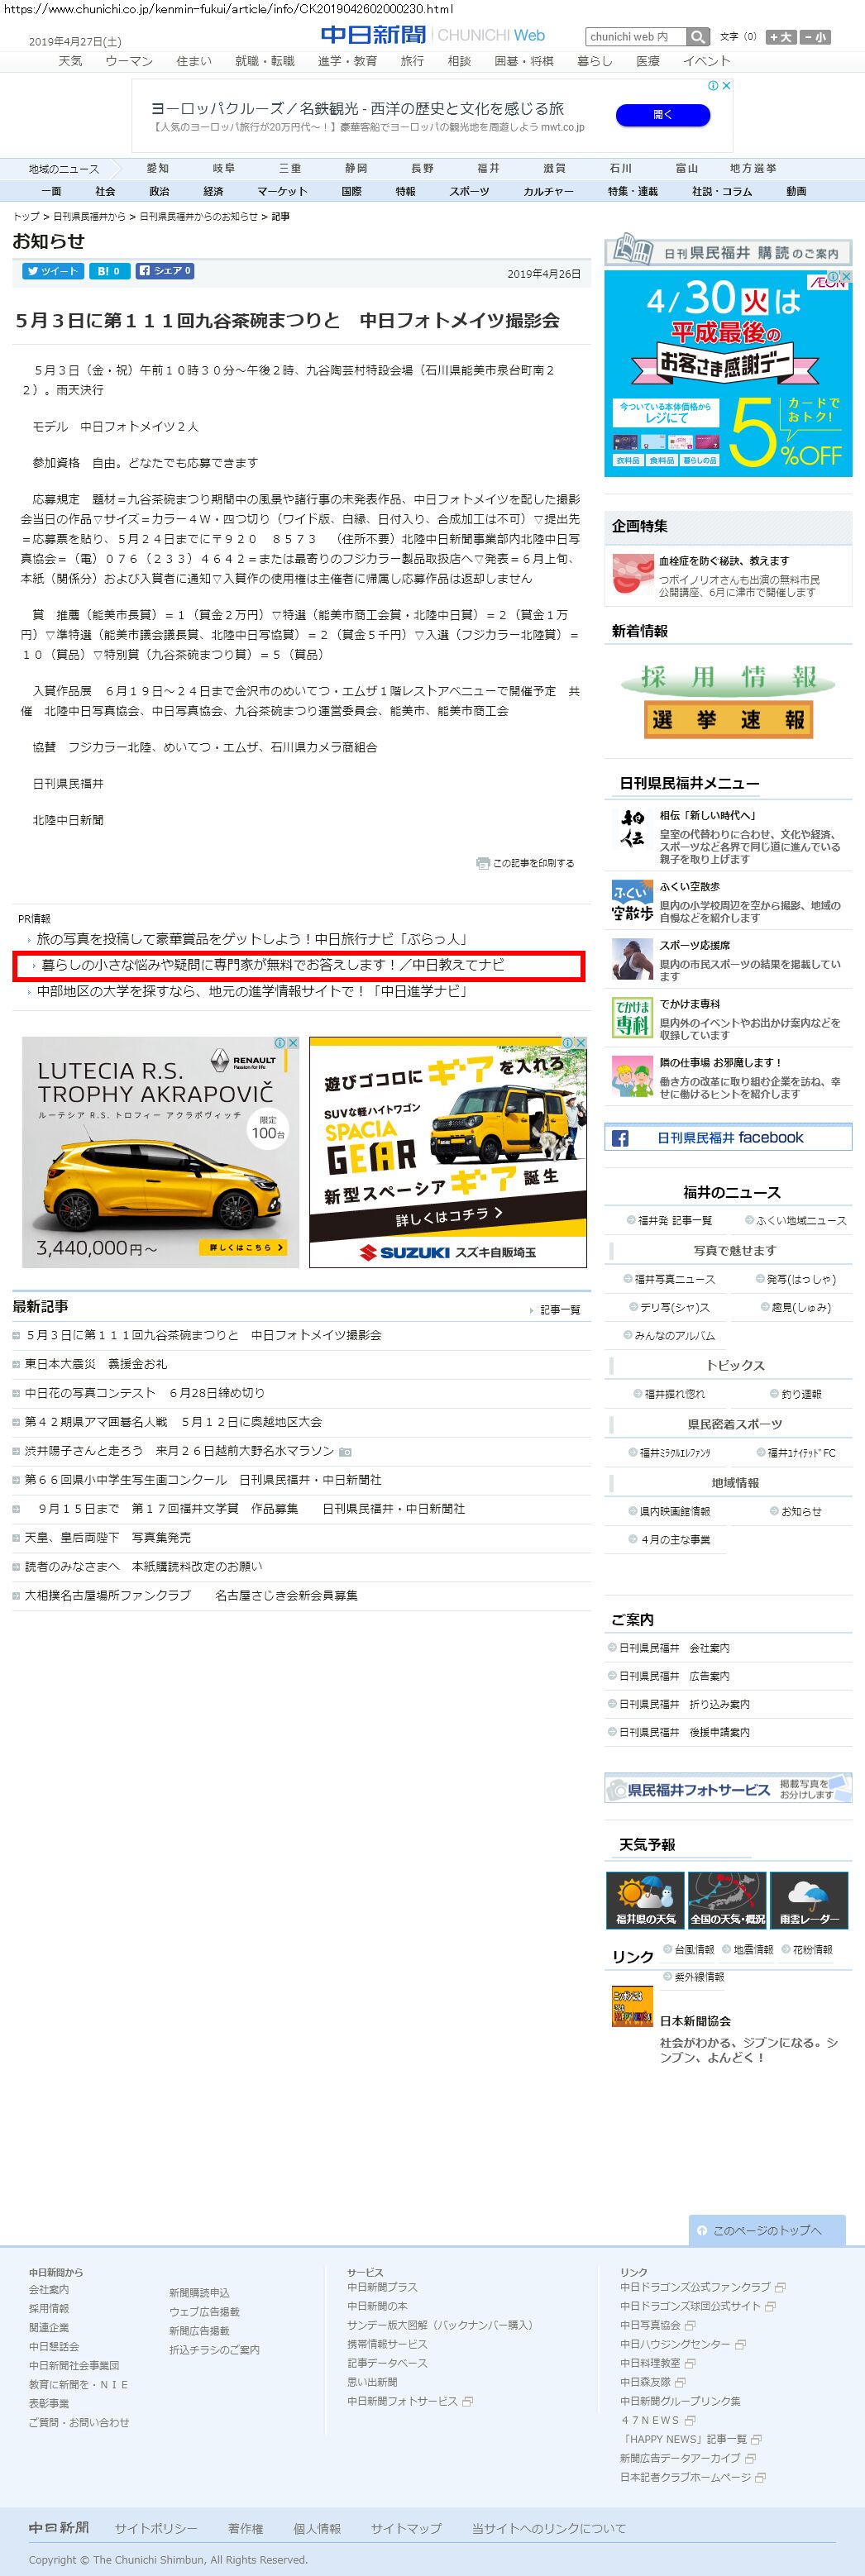The height and width of the screenshot is (2576, 865).
Task: Open the 経済 section tab
Action: pyautogui.click(x=213, y=191)
